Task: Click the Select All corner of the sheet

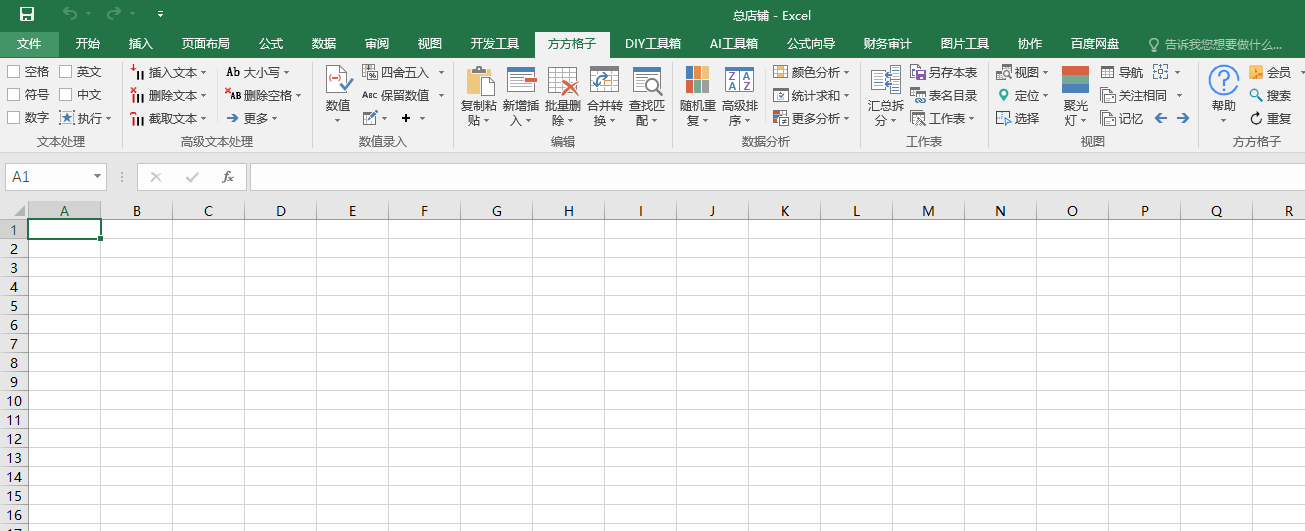Action: click(x=14, y=211)
